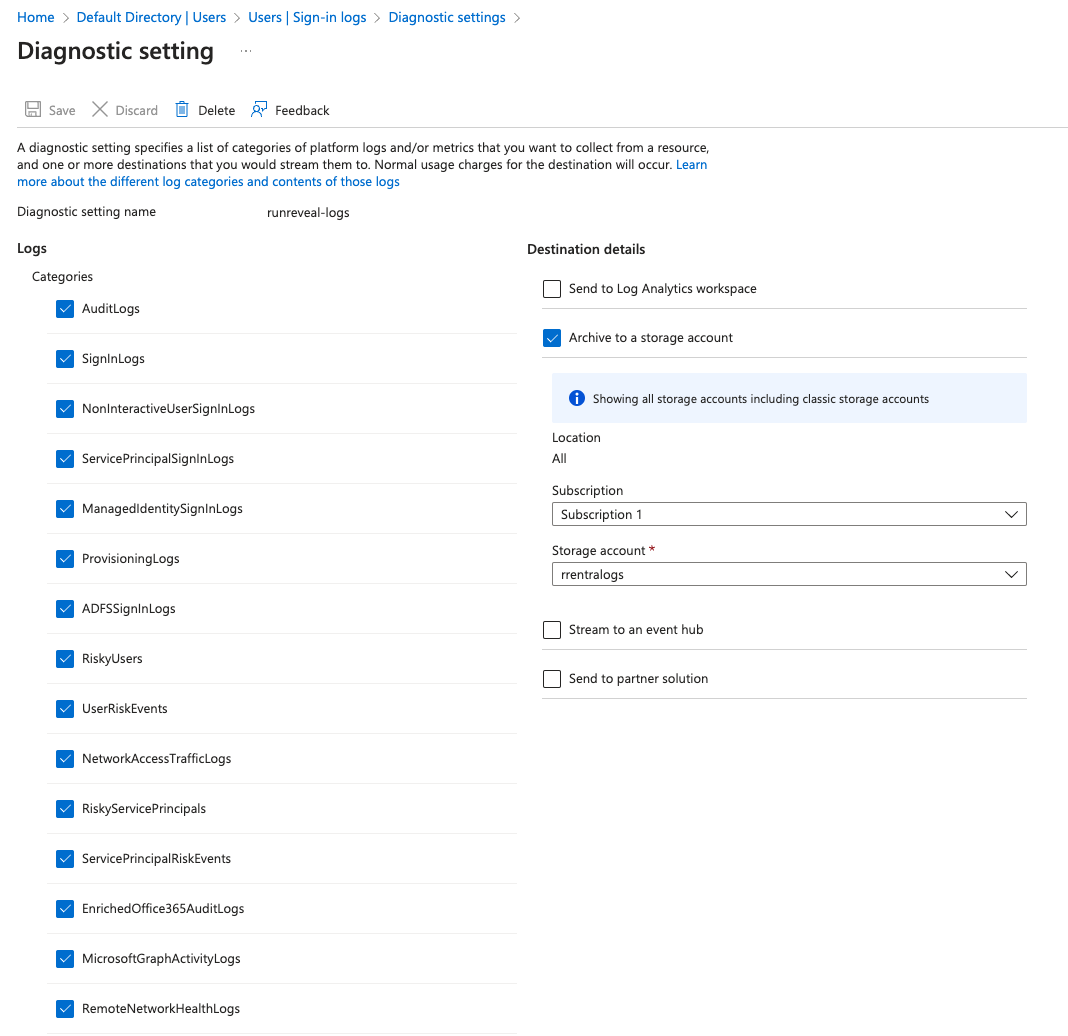
Task: Click the Delete trash can icon
Action: [x=182, y=110]
